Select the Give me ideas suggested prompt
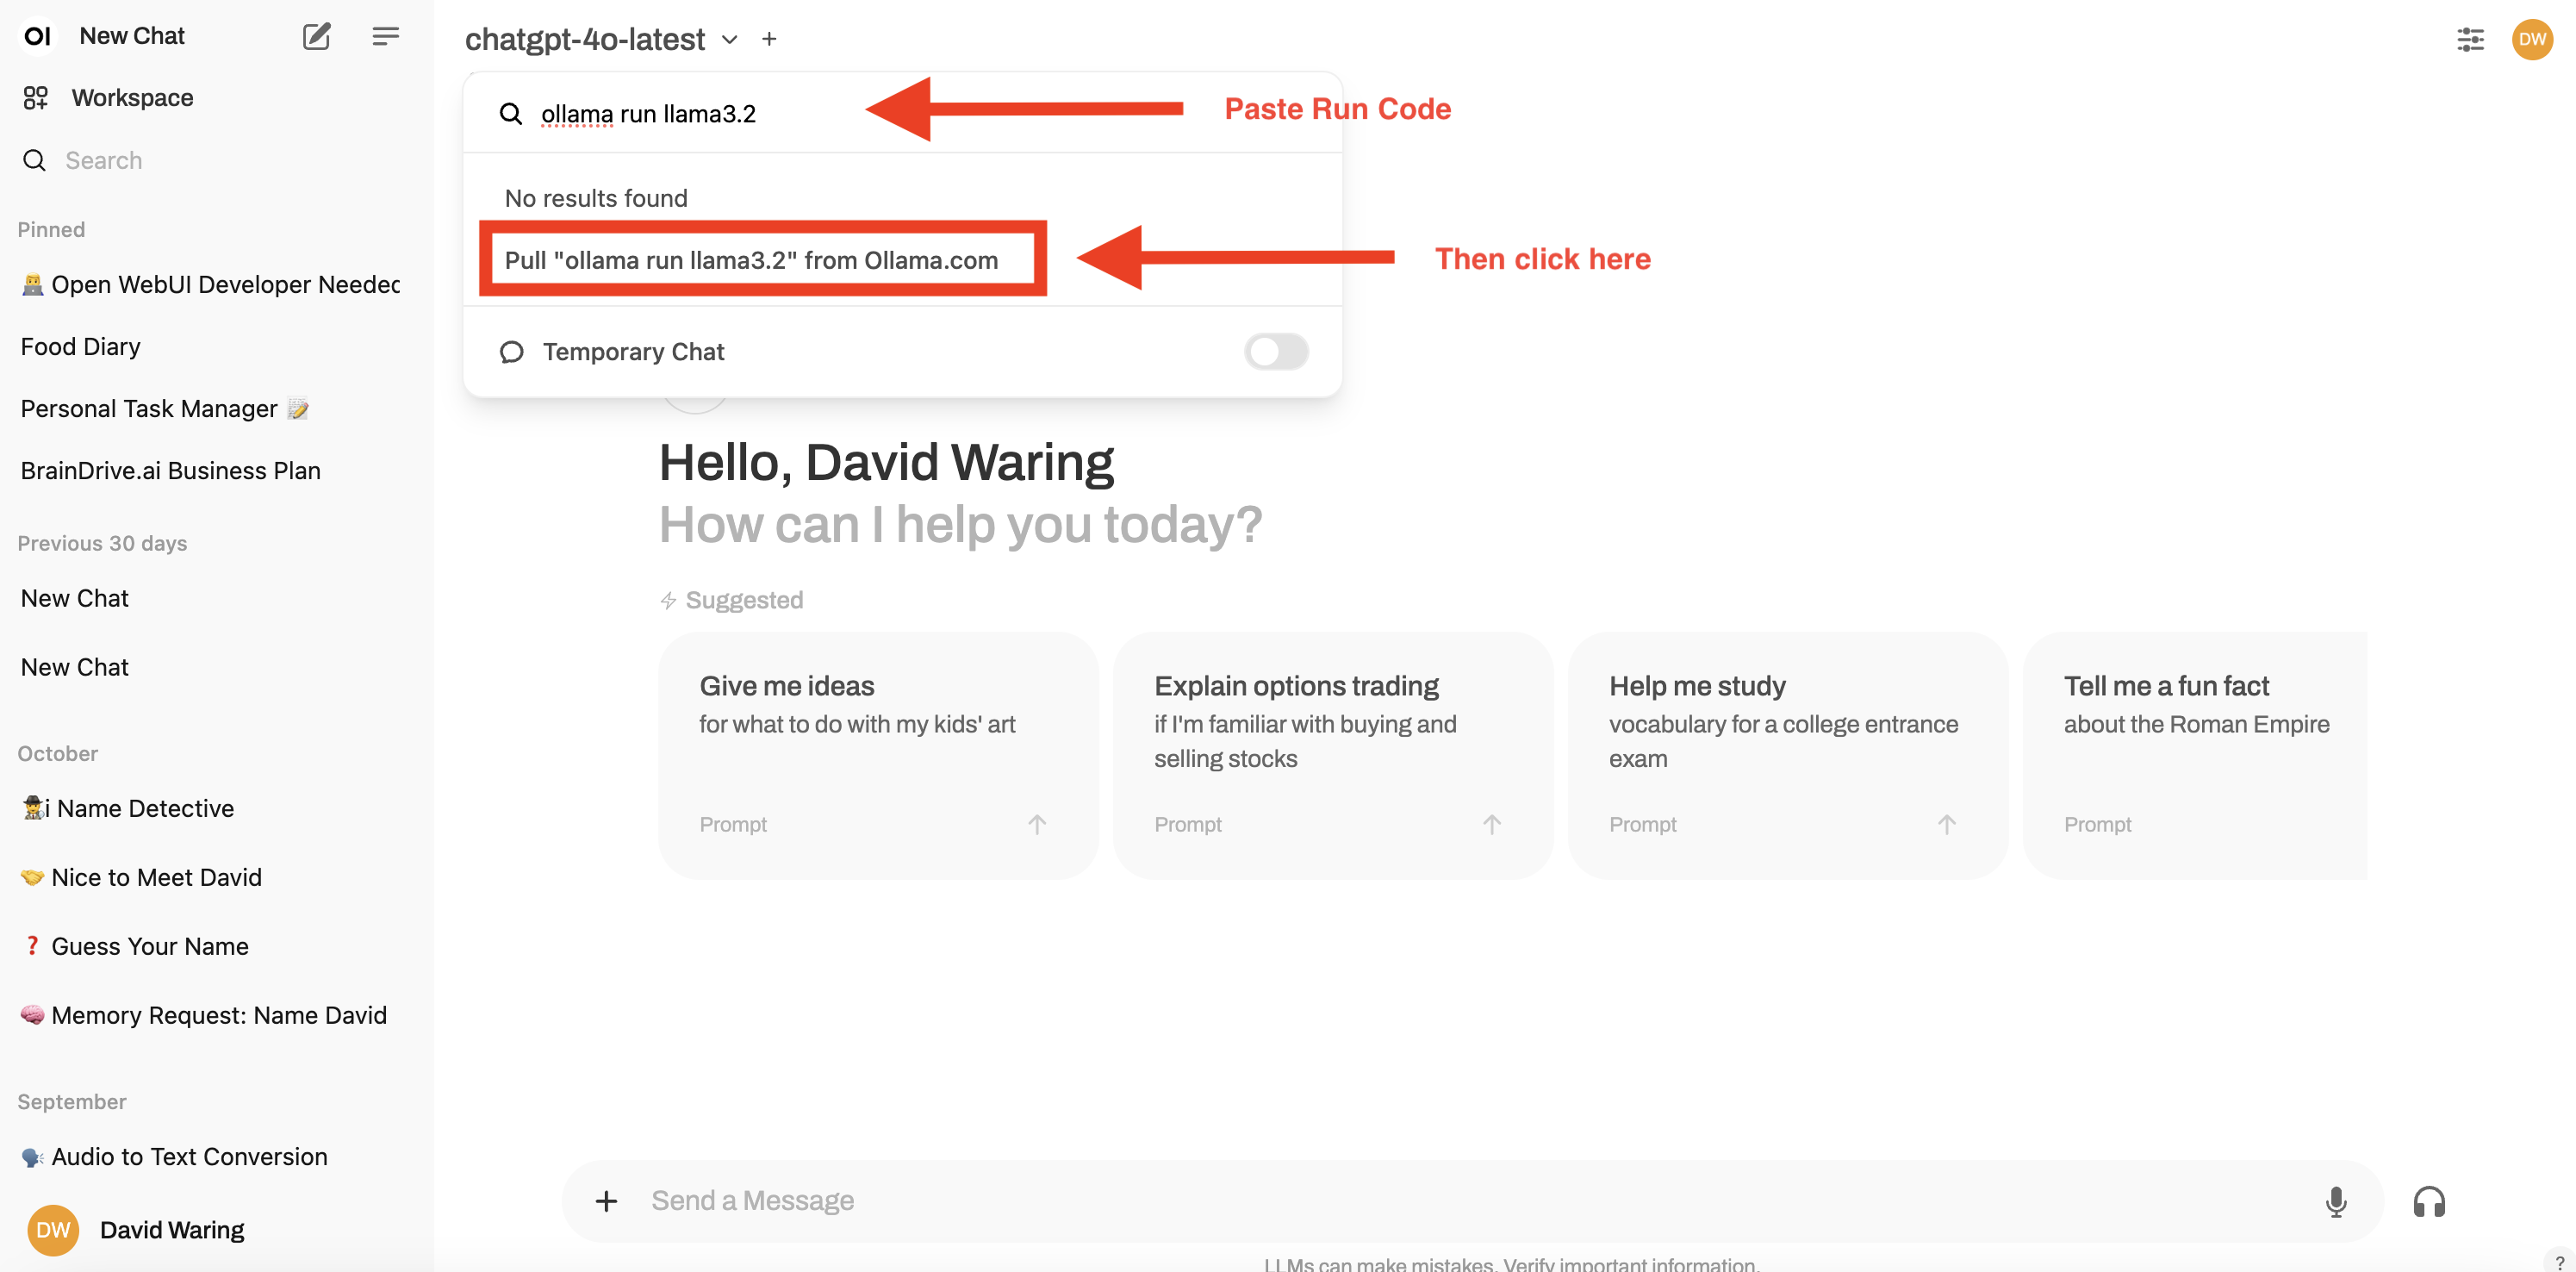This screenshot has width=2576, height=1272. [877, 754]
